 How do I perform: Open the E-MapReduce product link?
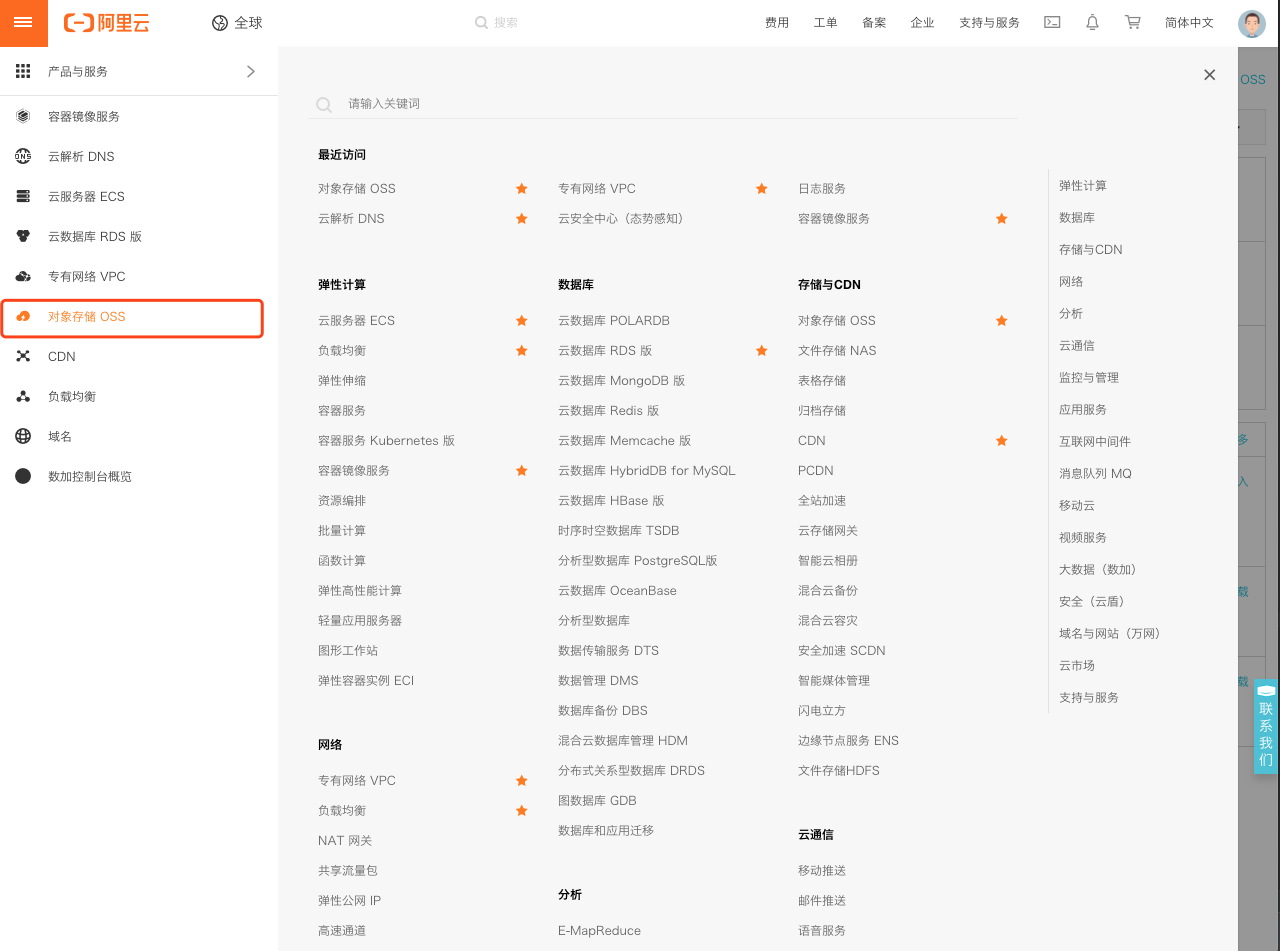point(600,930)
